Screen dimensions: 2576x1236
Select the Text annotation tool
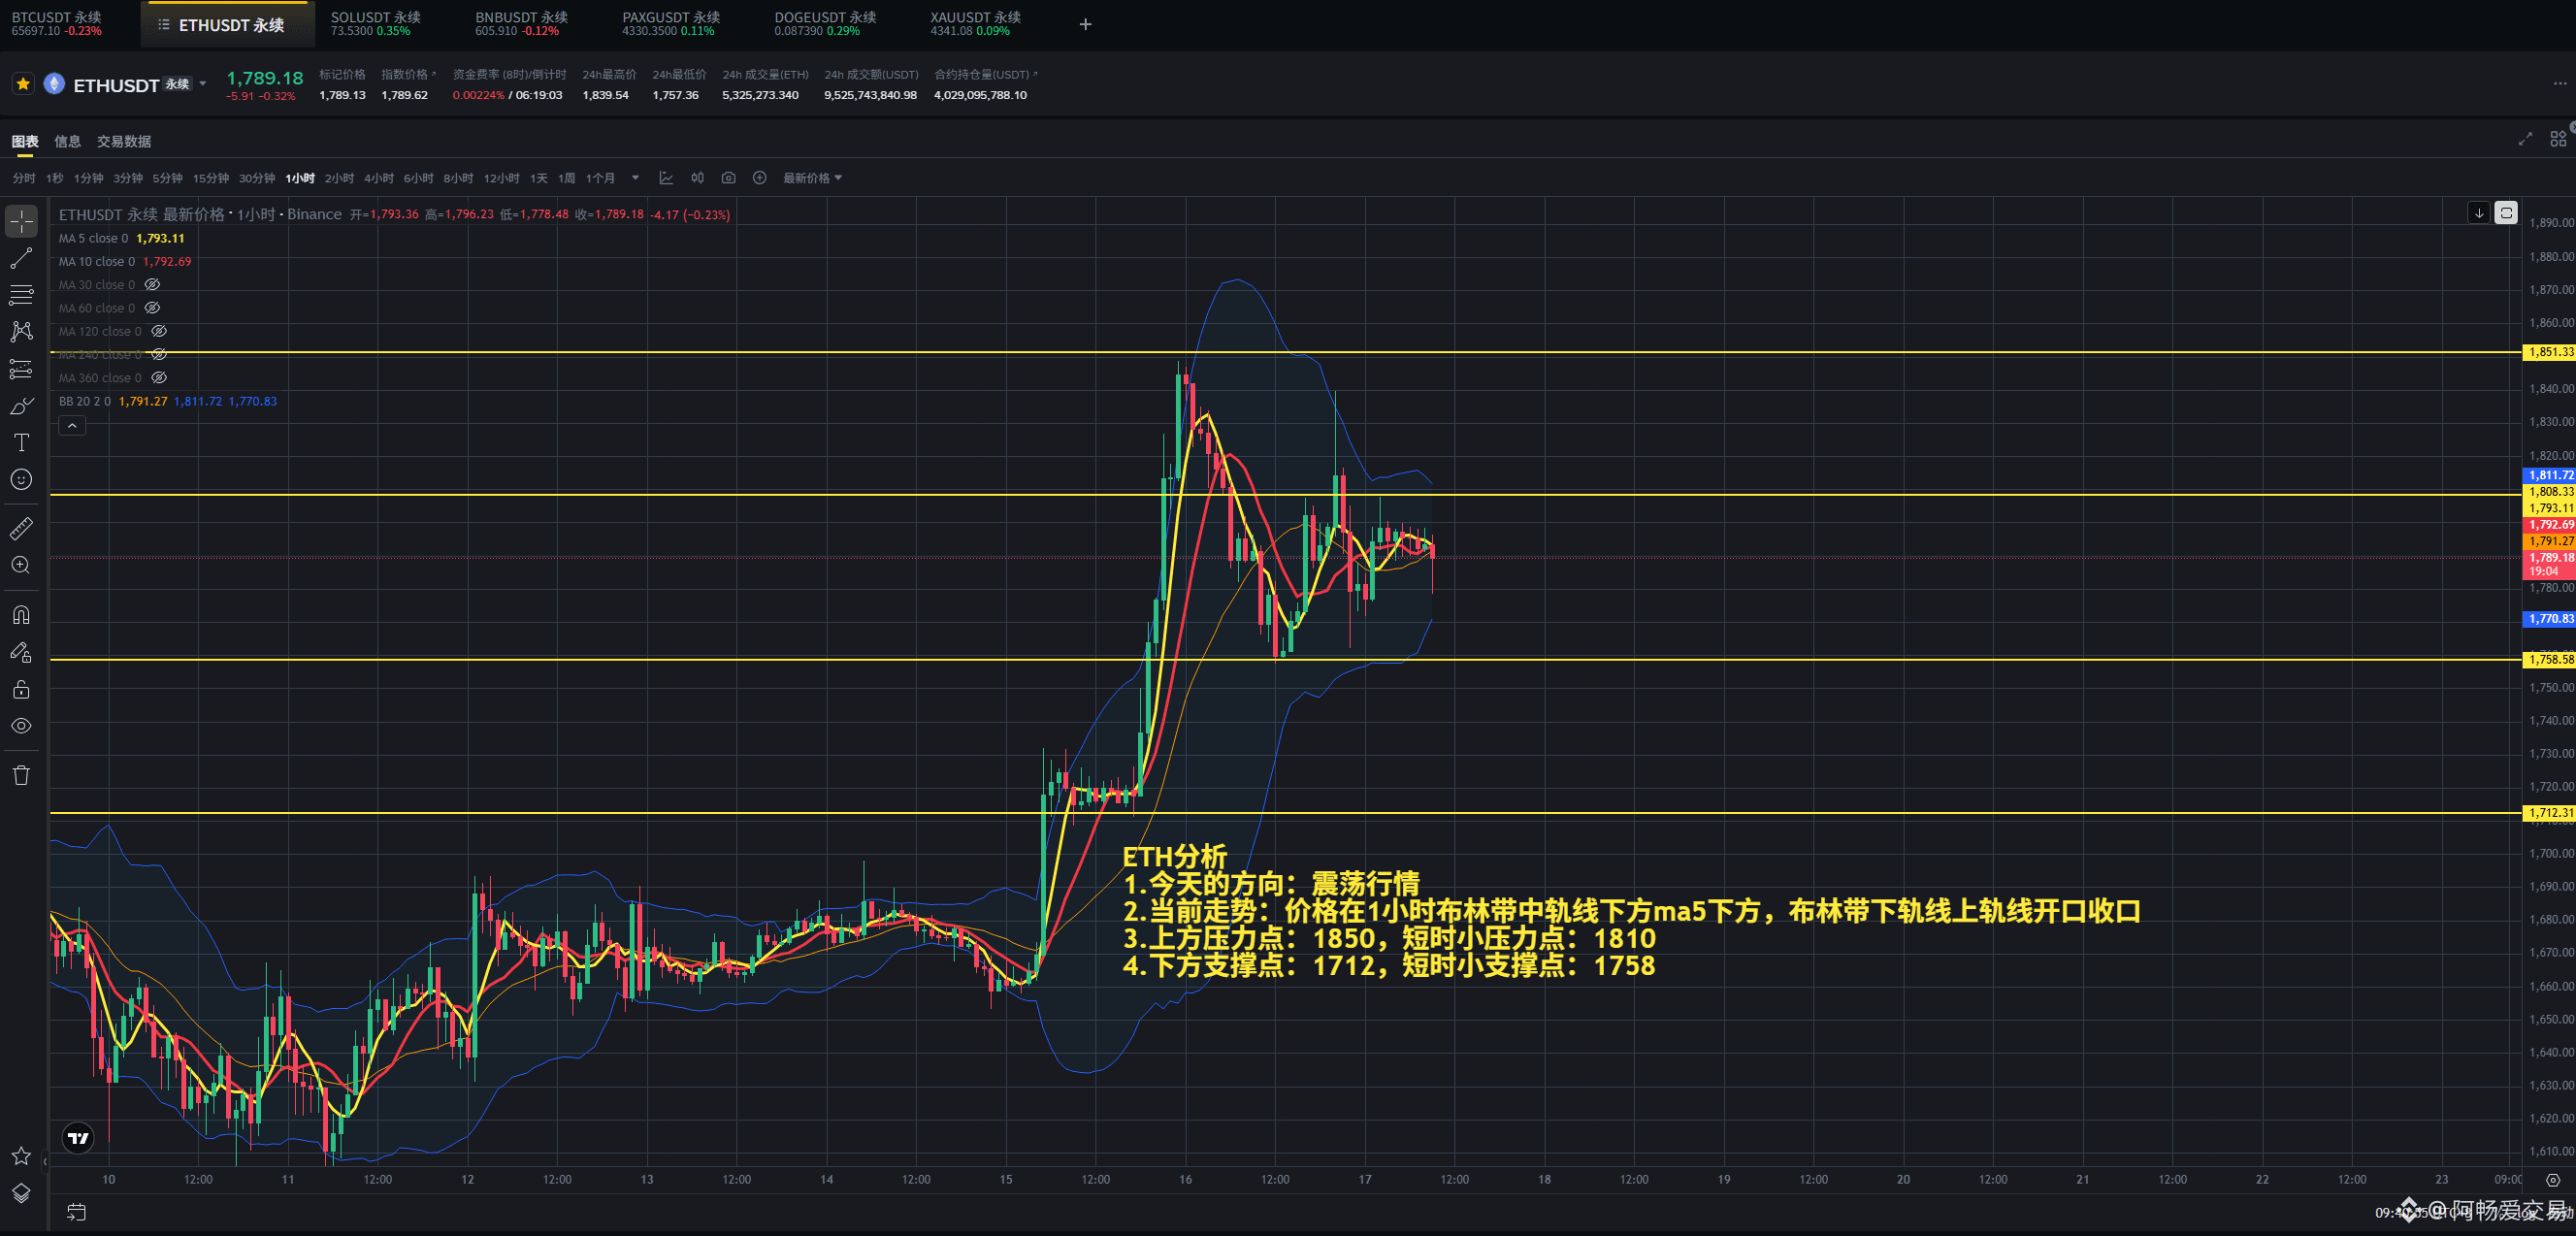click(x=21, y=442)
